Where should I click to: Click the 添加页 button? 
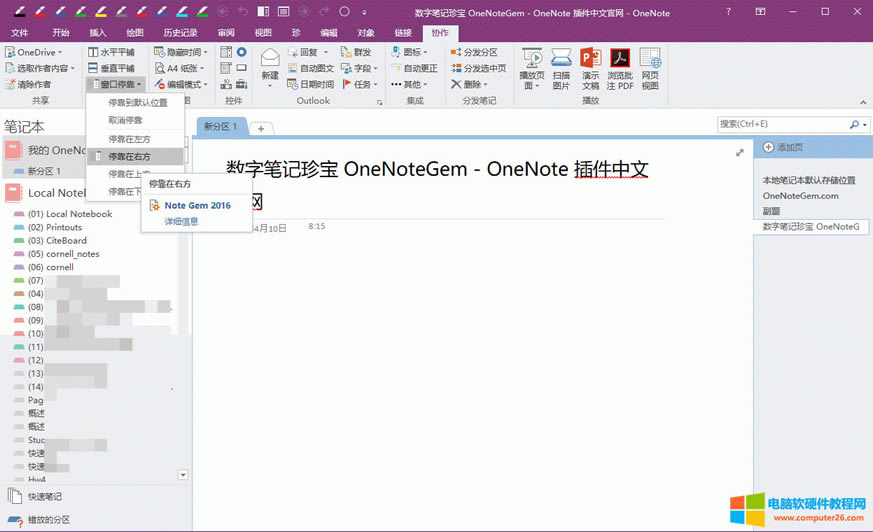pos(783,147)
